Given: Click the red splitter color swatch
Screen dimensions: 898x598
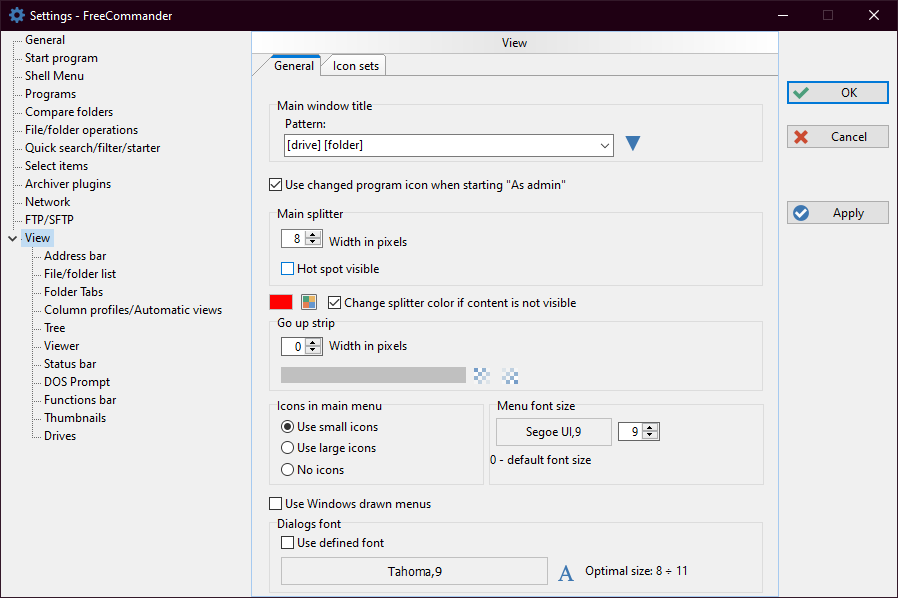Looking at the screenshot, I should click(281, 302).
